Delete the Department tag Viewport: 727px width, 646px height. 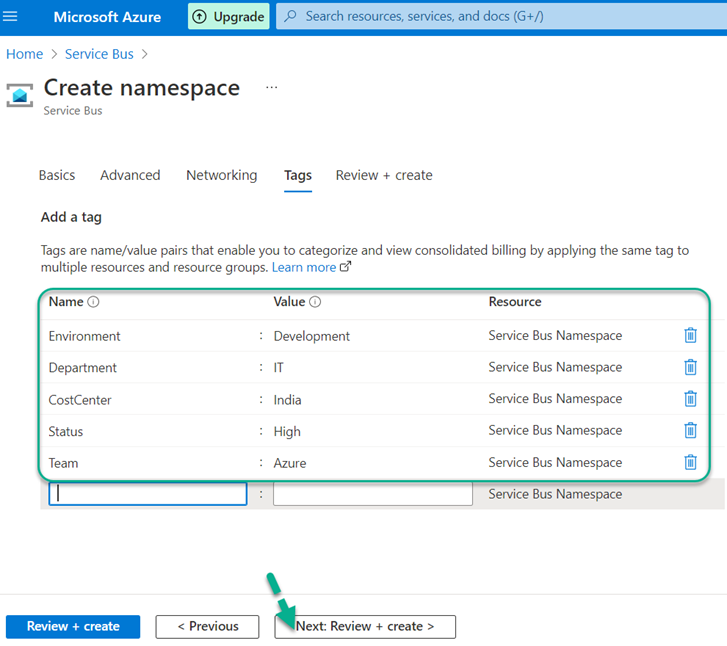coord(690,367)
